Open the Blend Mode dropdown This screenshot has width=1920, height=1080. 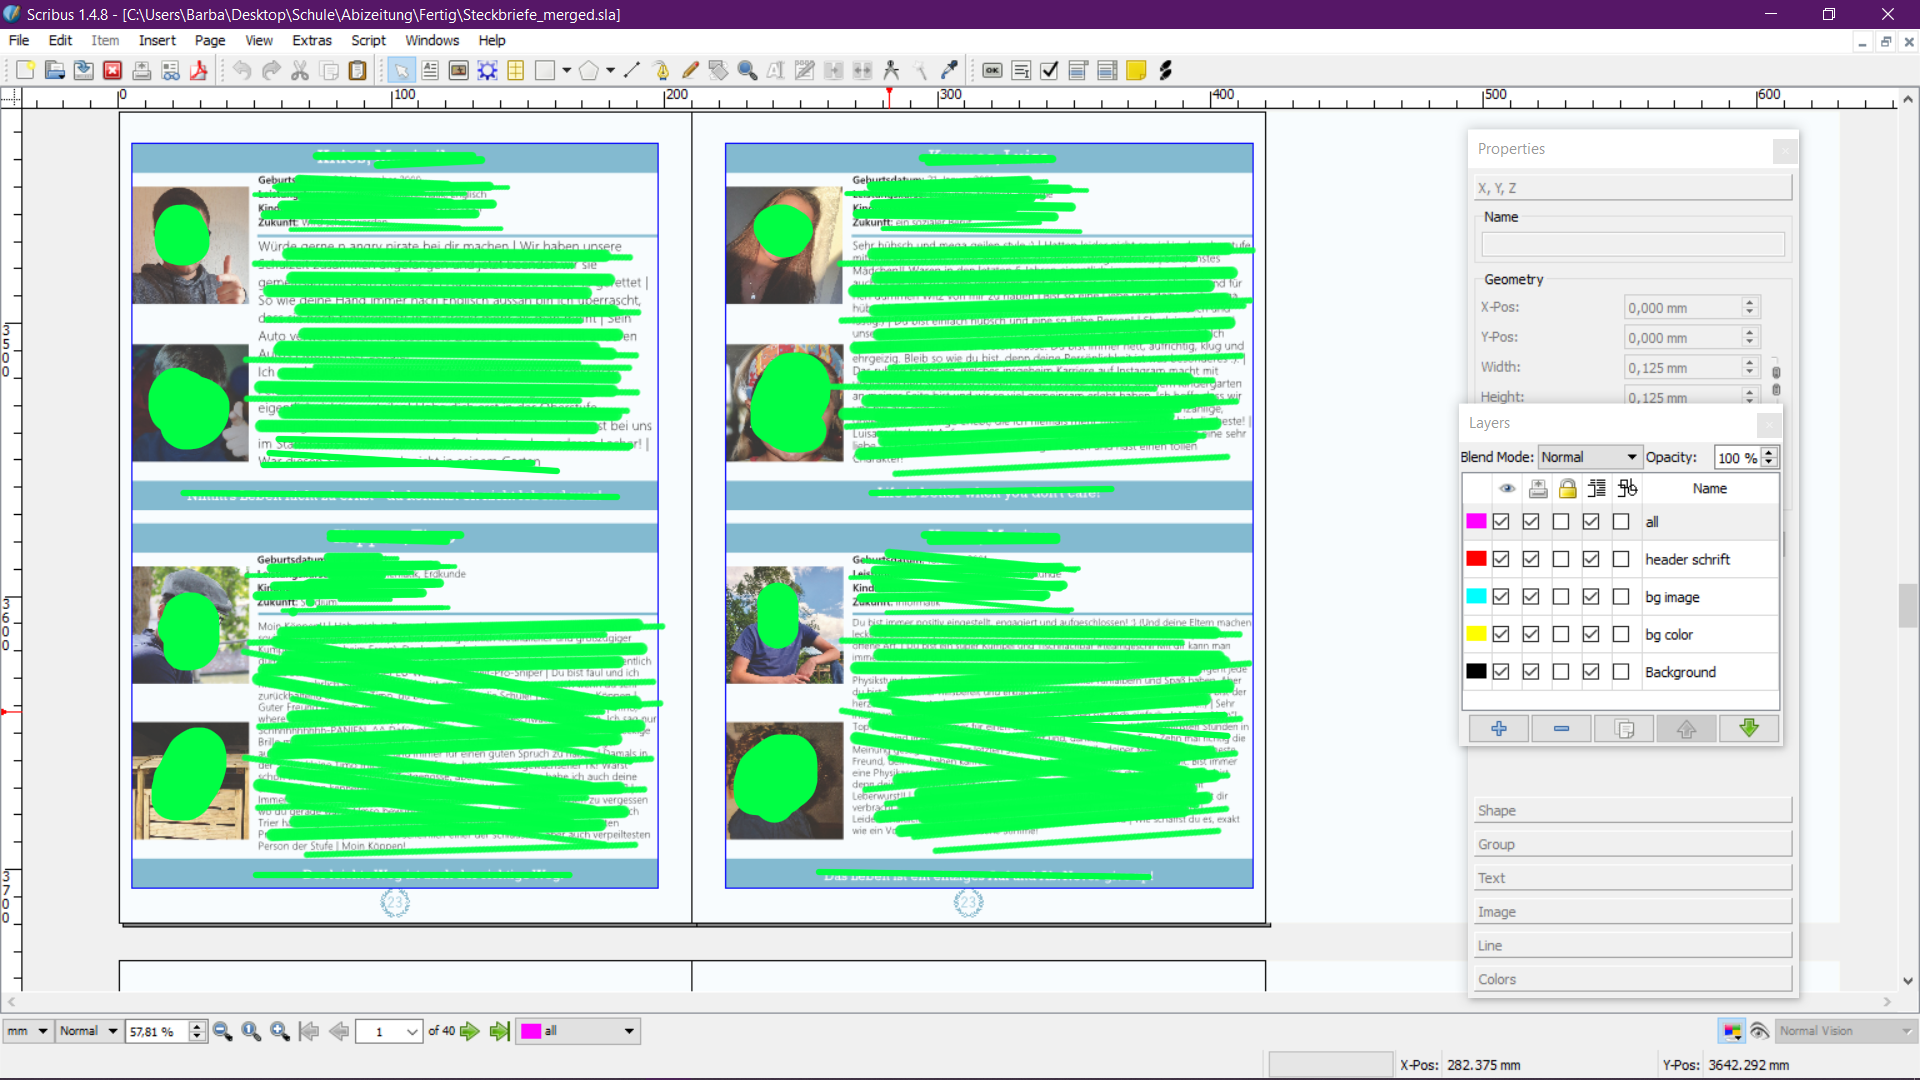point(1589,457)
